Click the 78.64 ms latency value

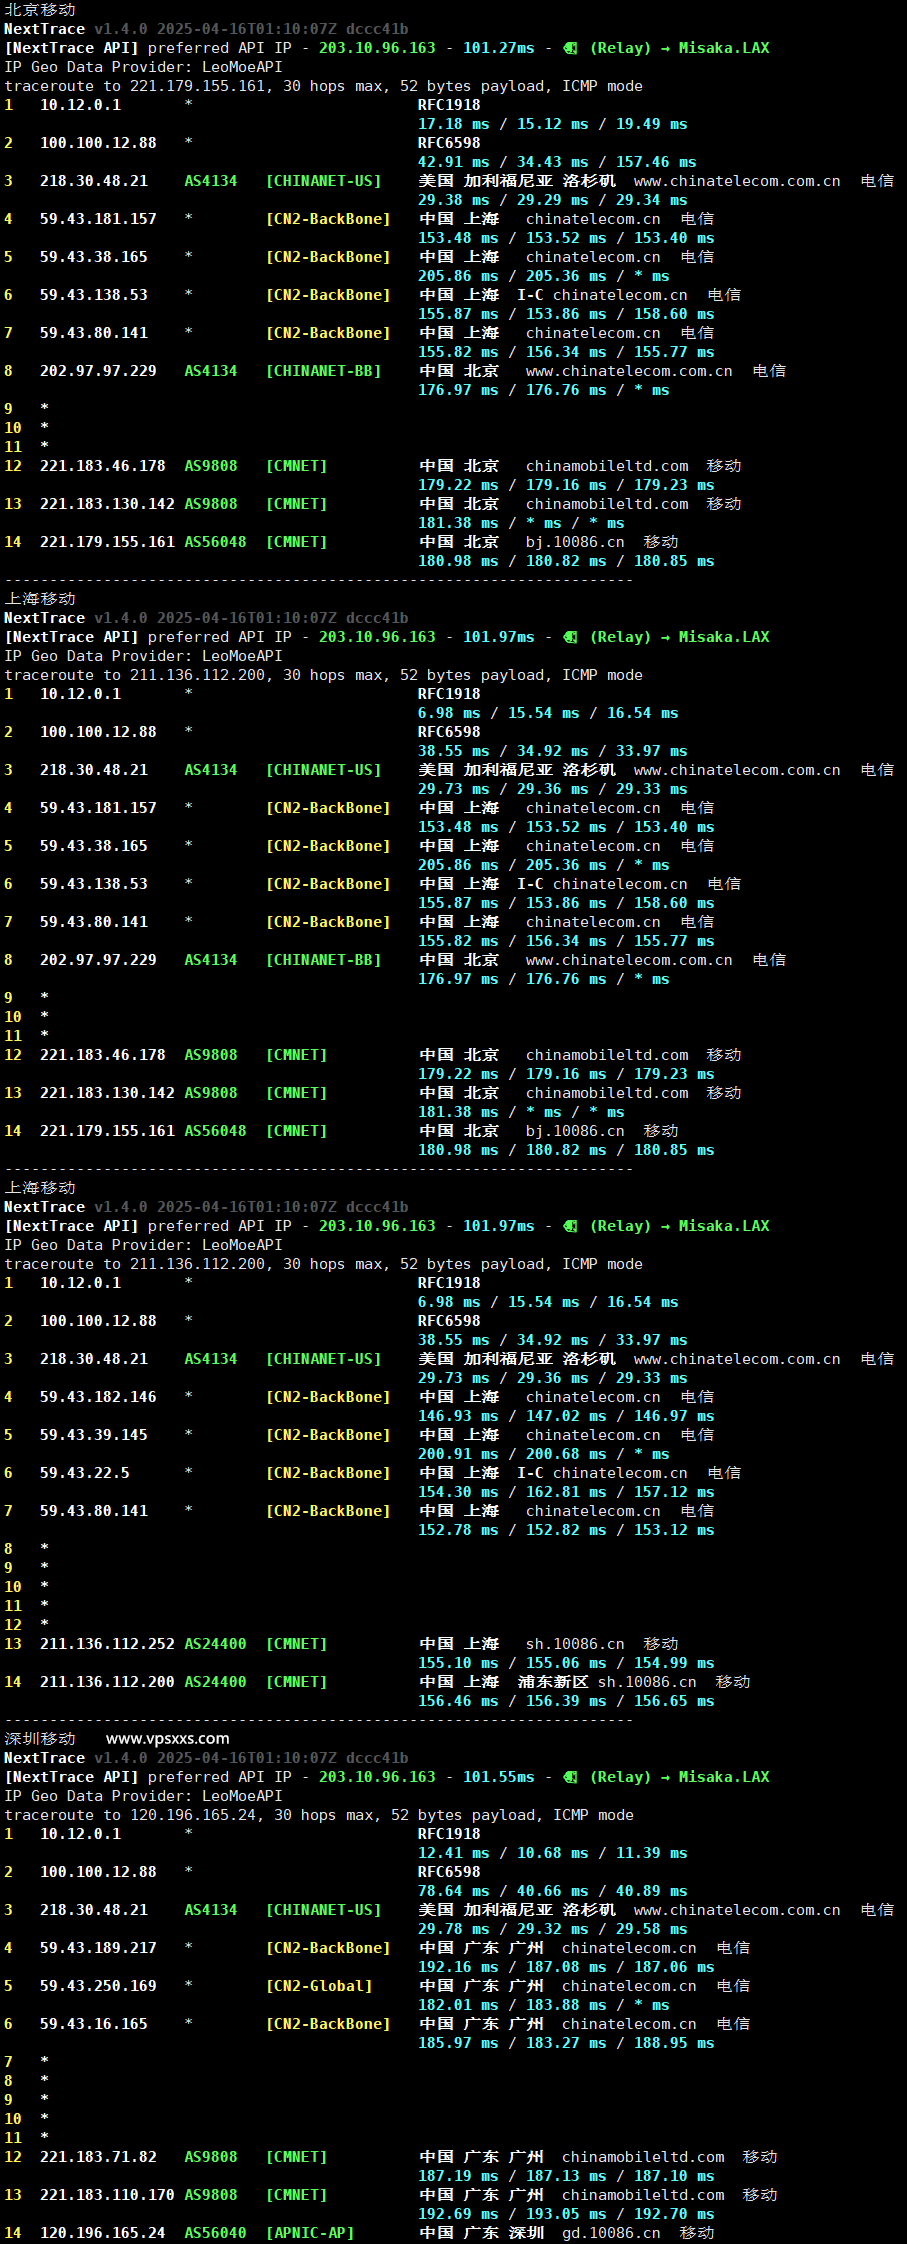453,1891
